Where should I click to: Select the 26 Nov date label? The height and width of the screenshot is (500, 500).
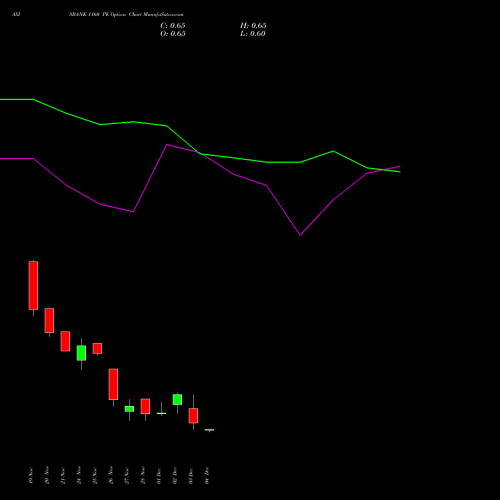111,475
